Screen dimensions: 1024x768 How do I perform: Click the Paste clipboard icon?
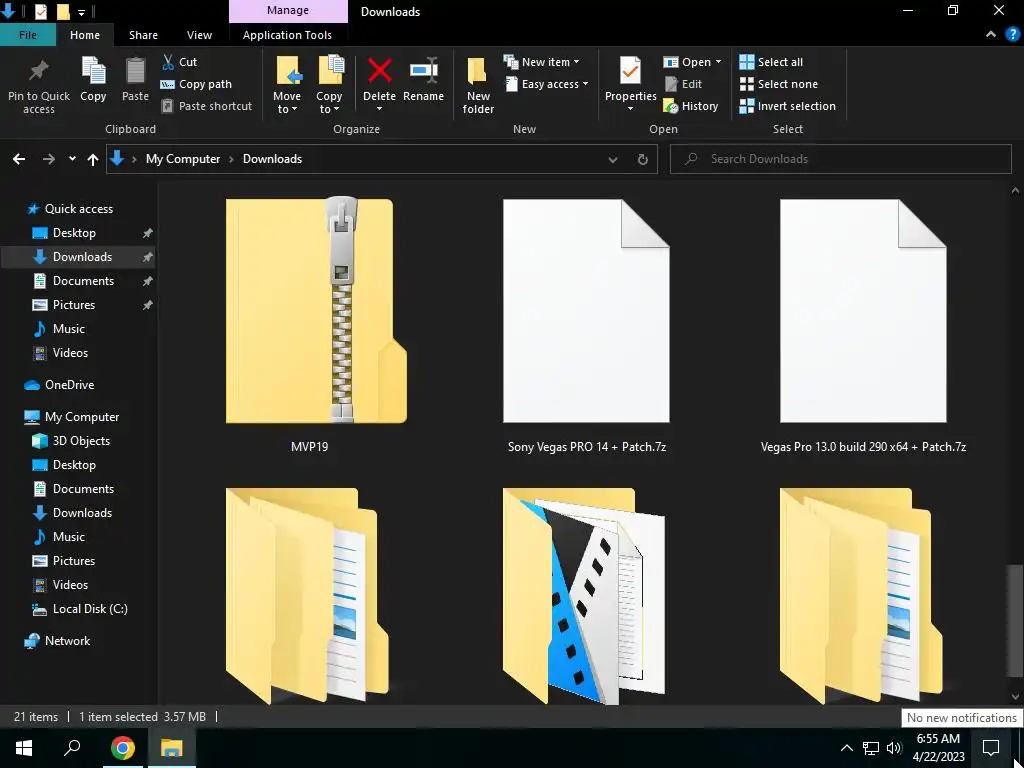click(x=135, y=79)
